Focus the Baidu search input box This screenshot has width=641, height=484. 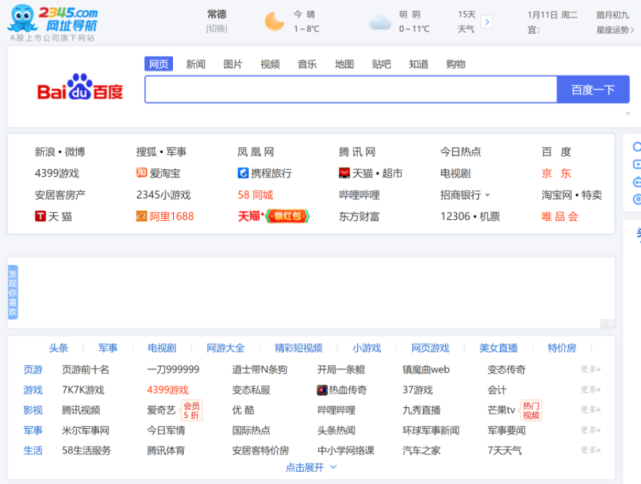point(351,89)
